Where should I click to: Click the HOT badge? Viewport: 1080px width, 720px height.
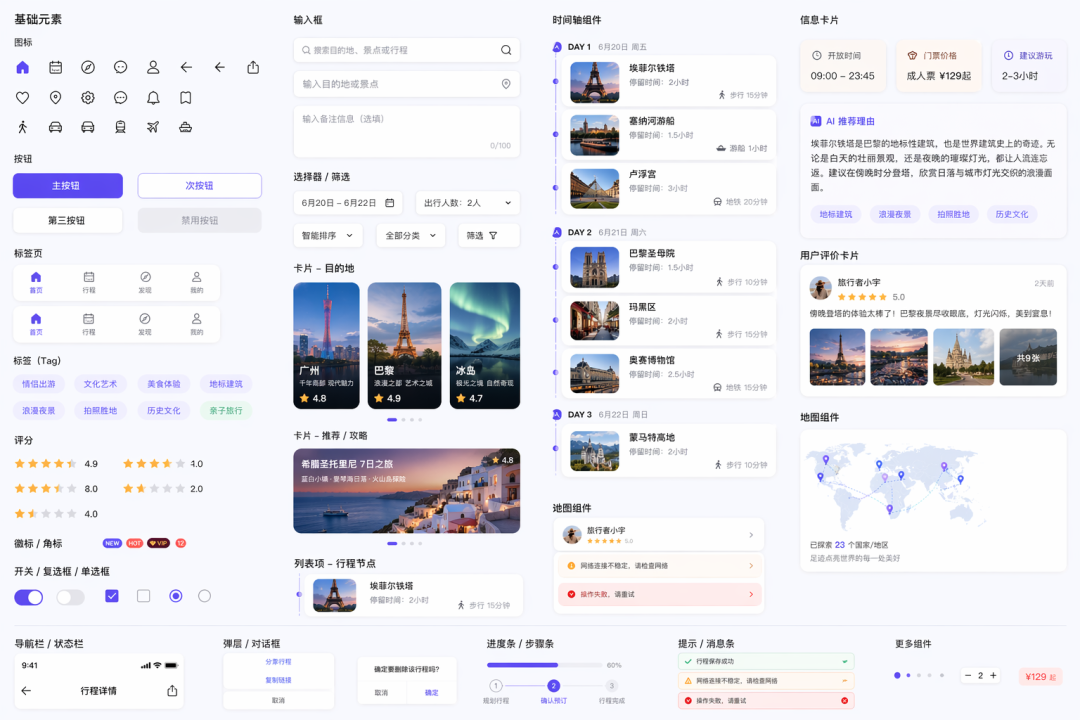(x=135, y=543)
